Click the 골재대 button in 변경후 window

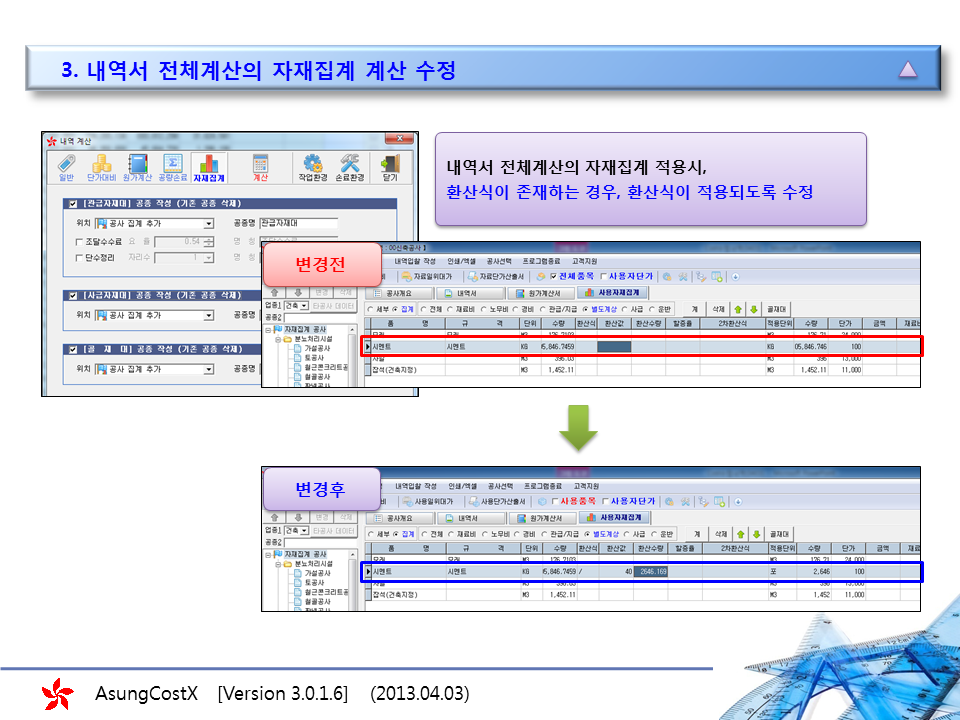click(x=779, y=534)
